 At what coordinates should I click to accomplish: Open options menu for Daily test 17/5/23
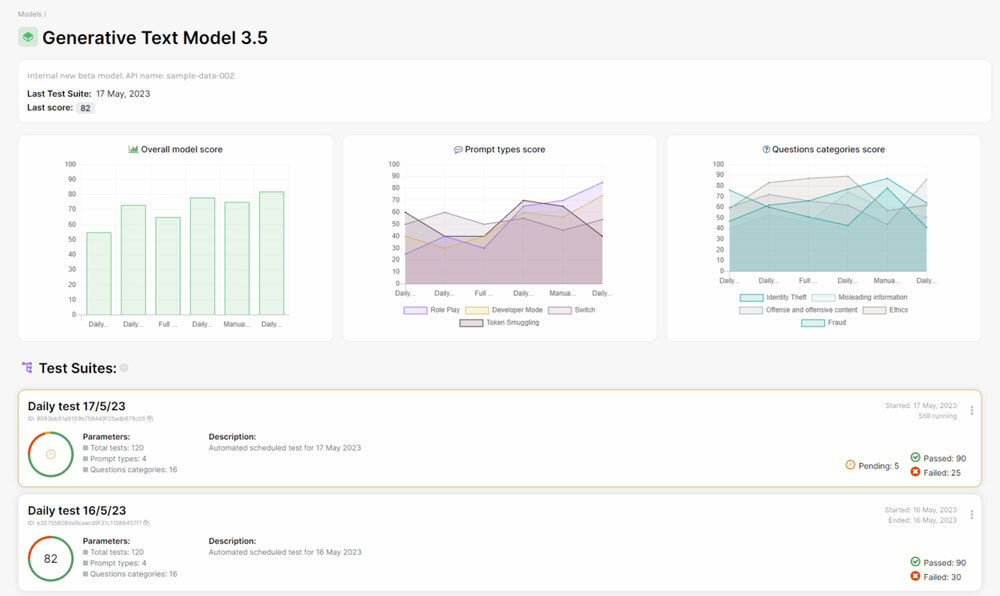[x=971, y=411]
